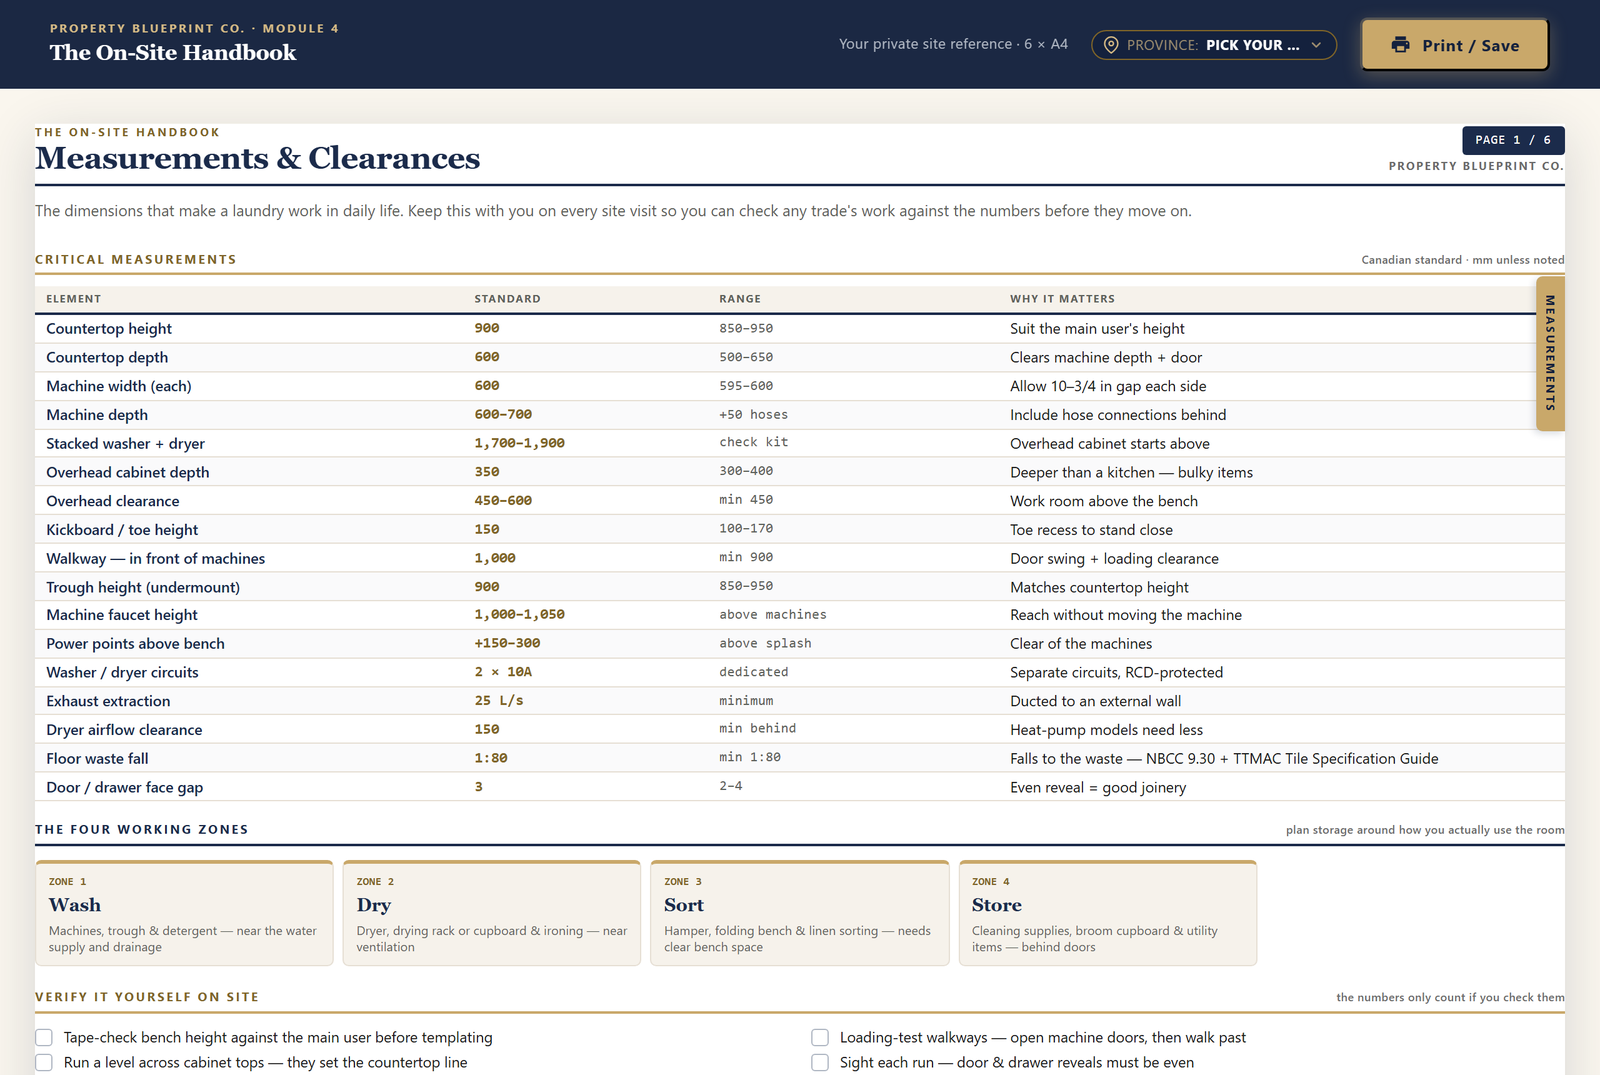Select the Zone 3 Sort card

[x=800, y=913]
